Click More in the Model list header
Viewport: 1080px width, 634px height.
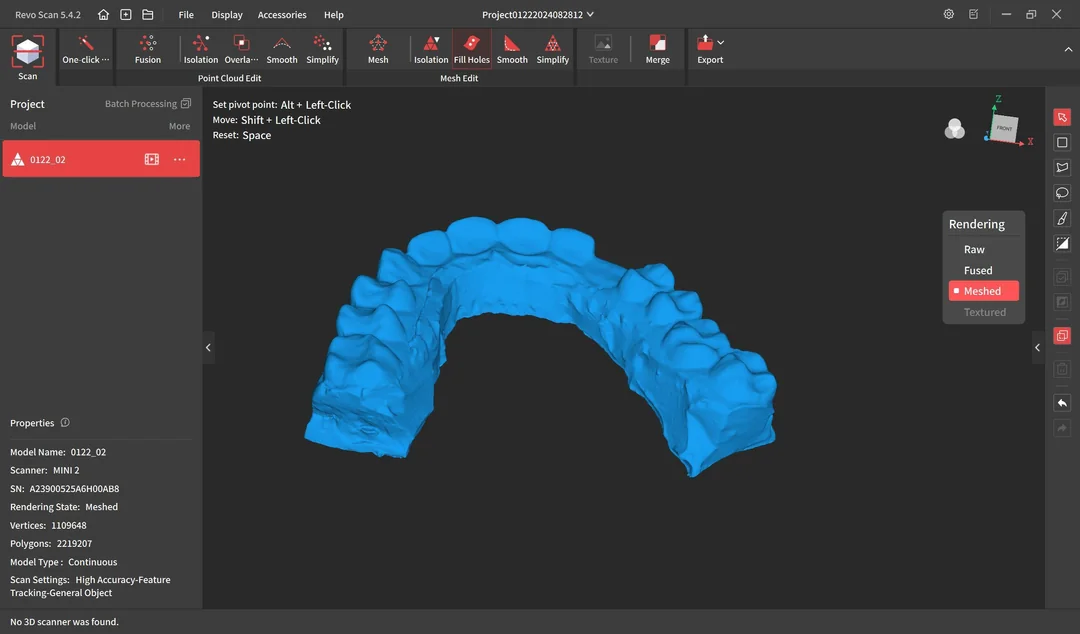(179, 126)
